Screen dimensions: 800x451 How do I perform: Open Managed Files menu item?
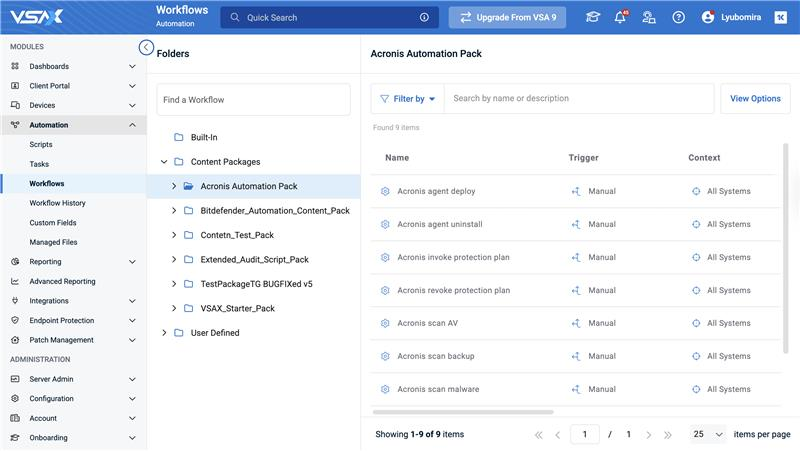[x=53, y=242]
